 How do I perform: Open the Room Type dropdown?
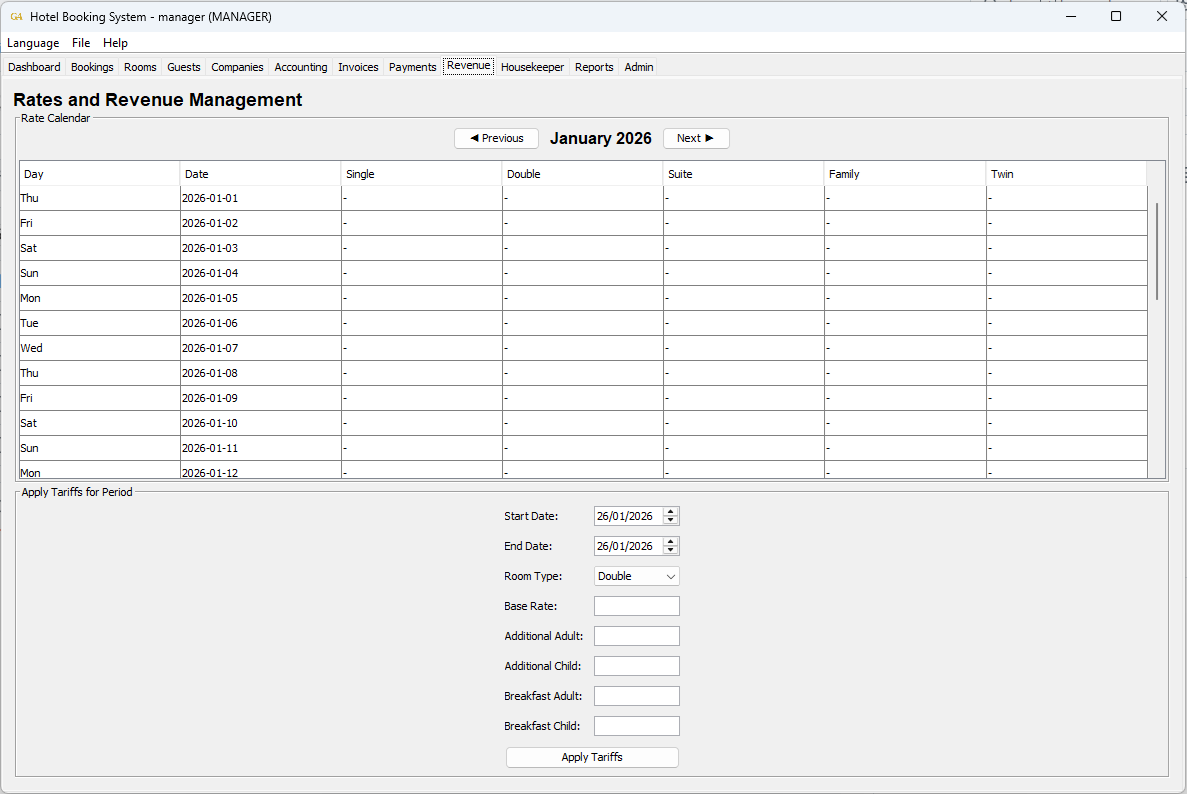pos(636,576)
